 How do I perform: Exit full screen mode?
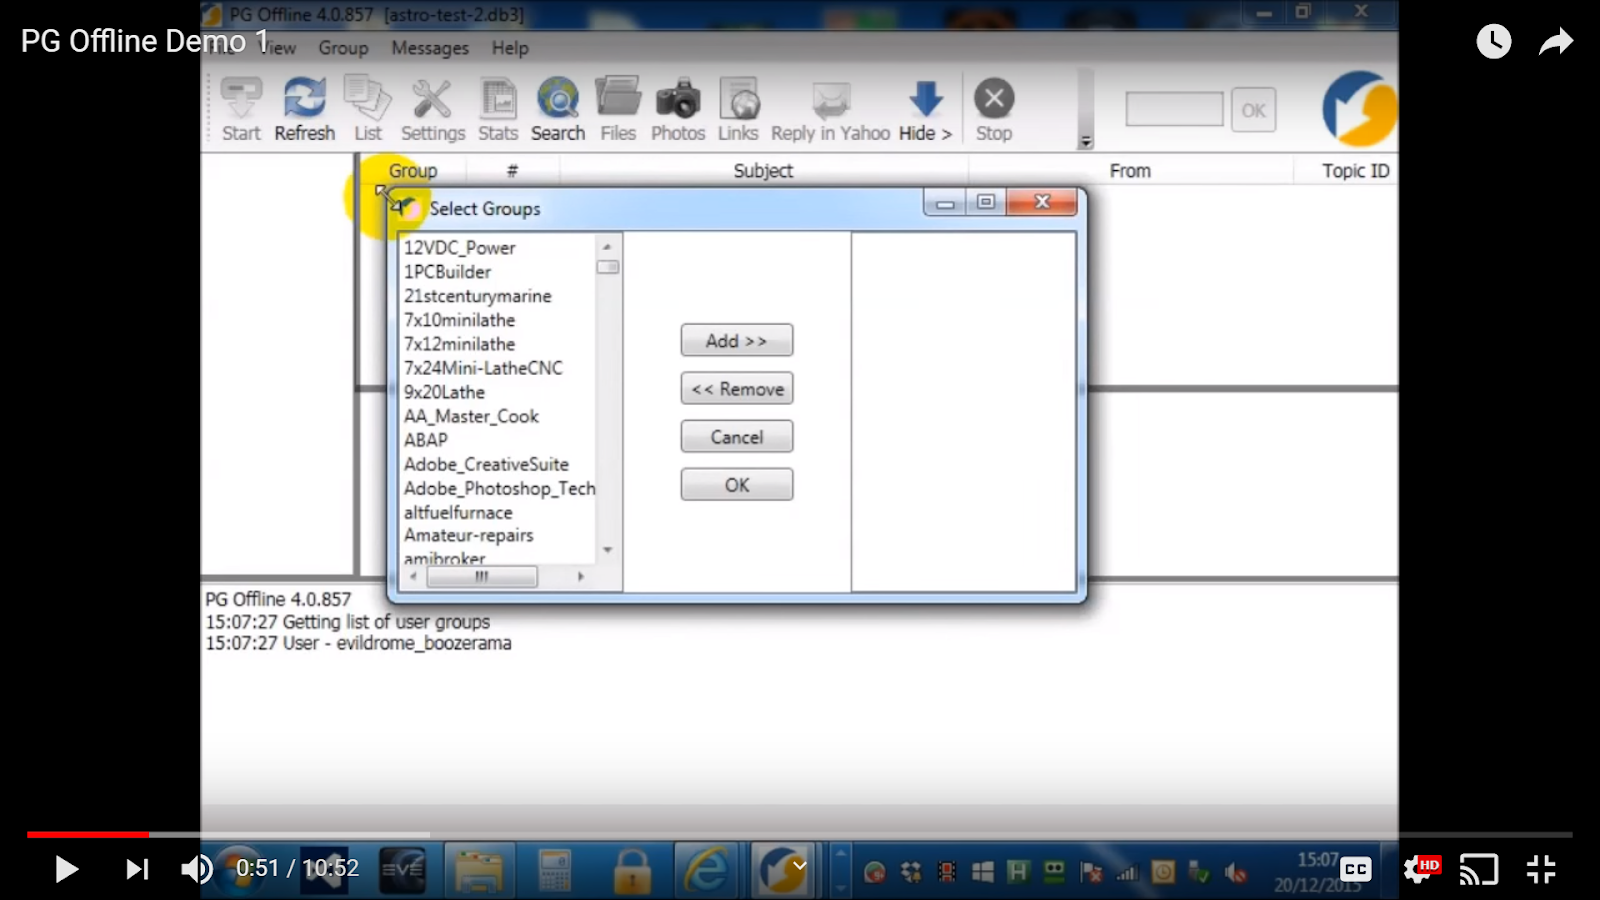[1541, 869]
